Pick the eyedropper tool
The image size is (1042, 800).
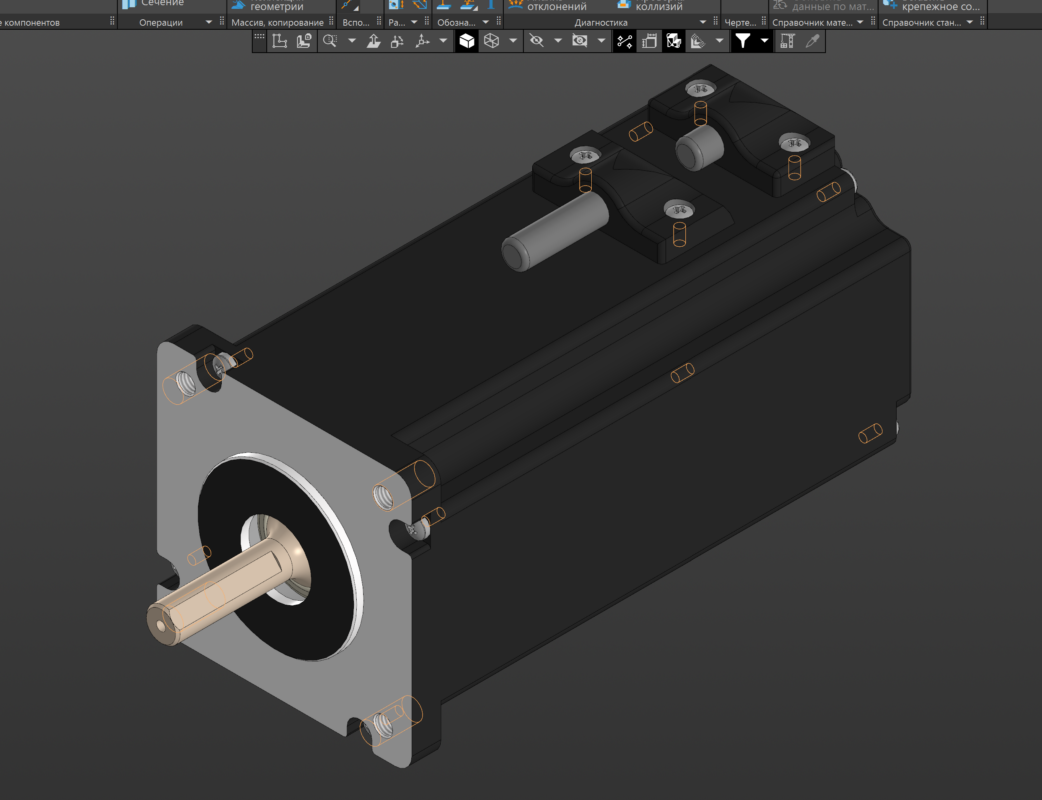[x=813, y=41]
